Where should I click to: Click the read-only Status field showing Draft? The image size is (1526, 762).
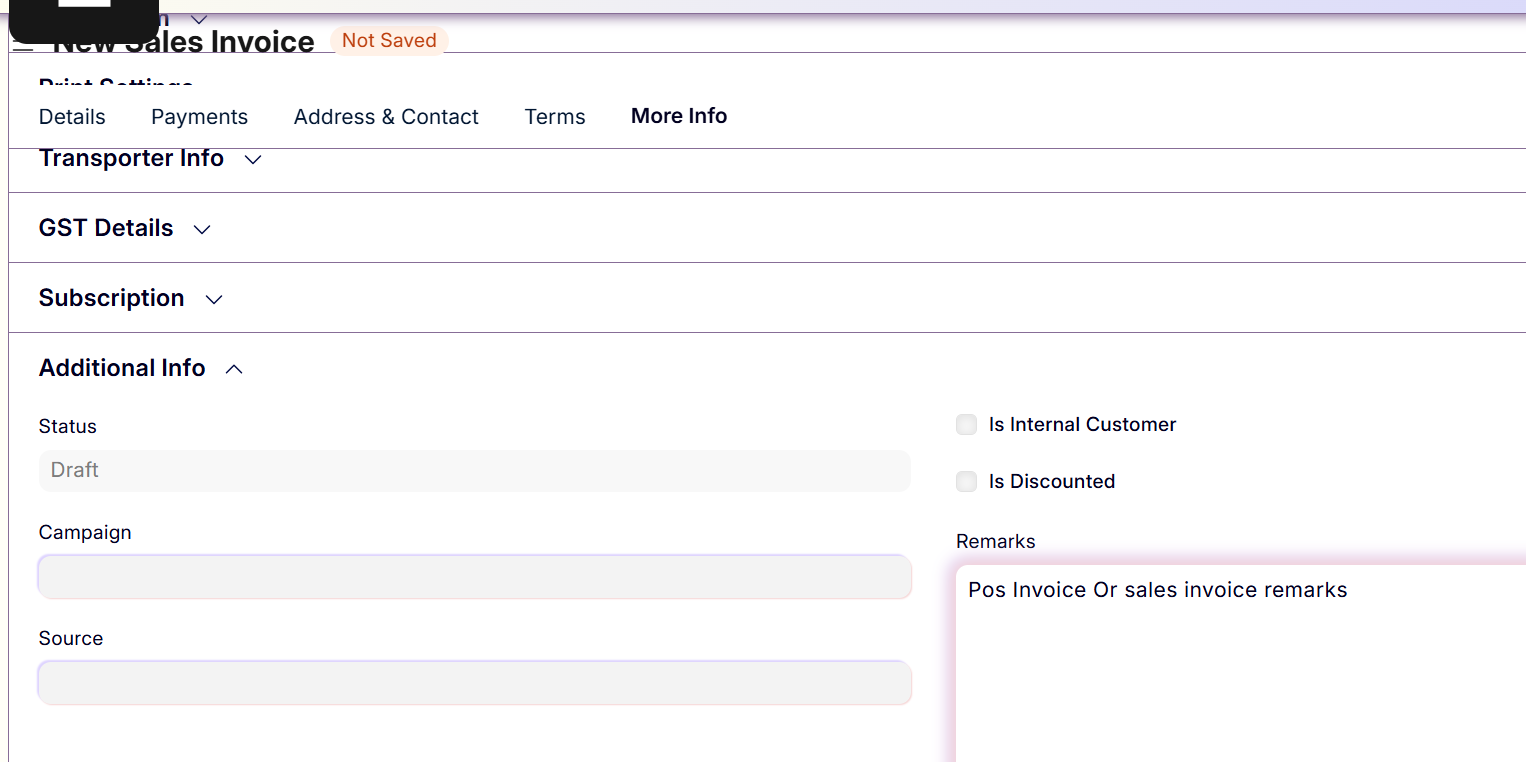point(474,471)
